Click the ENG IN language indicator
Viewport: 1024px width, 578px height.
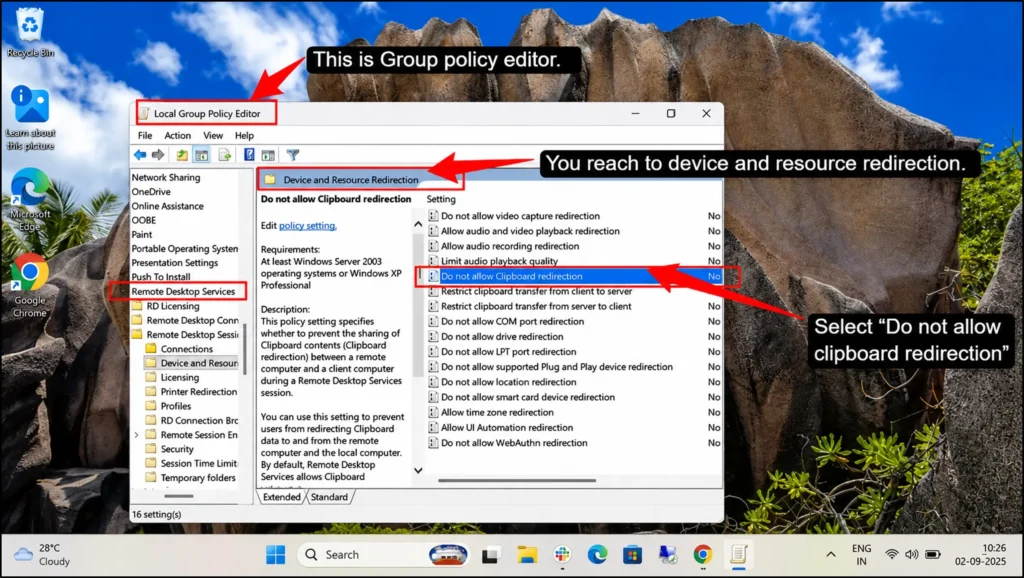pos(861,554)
